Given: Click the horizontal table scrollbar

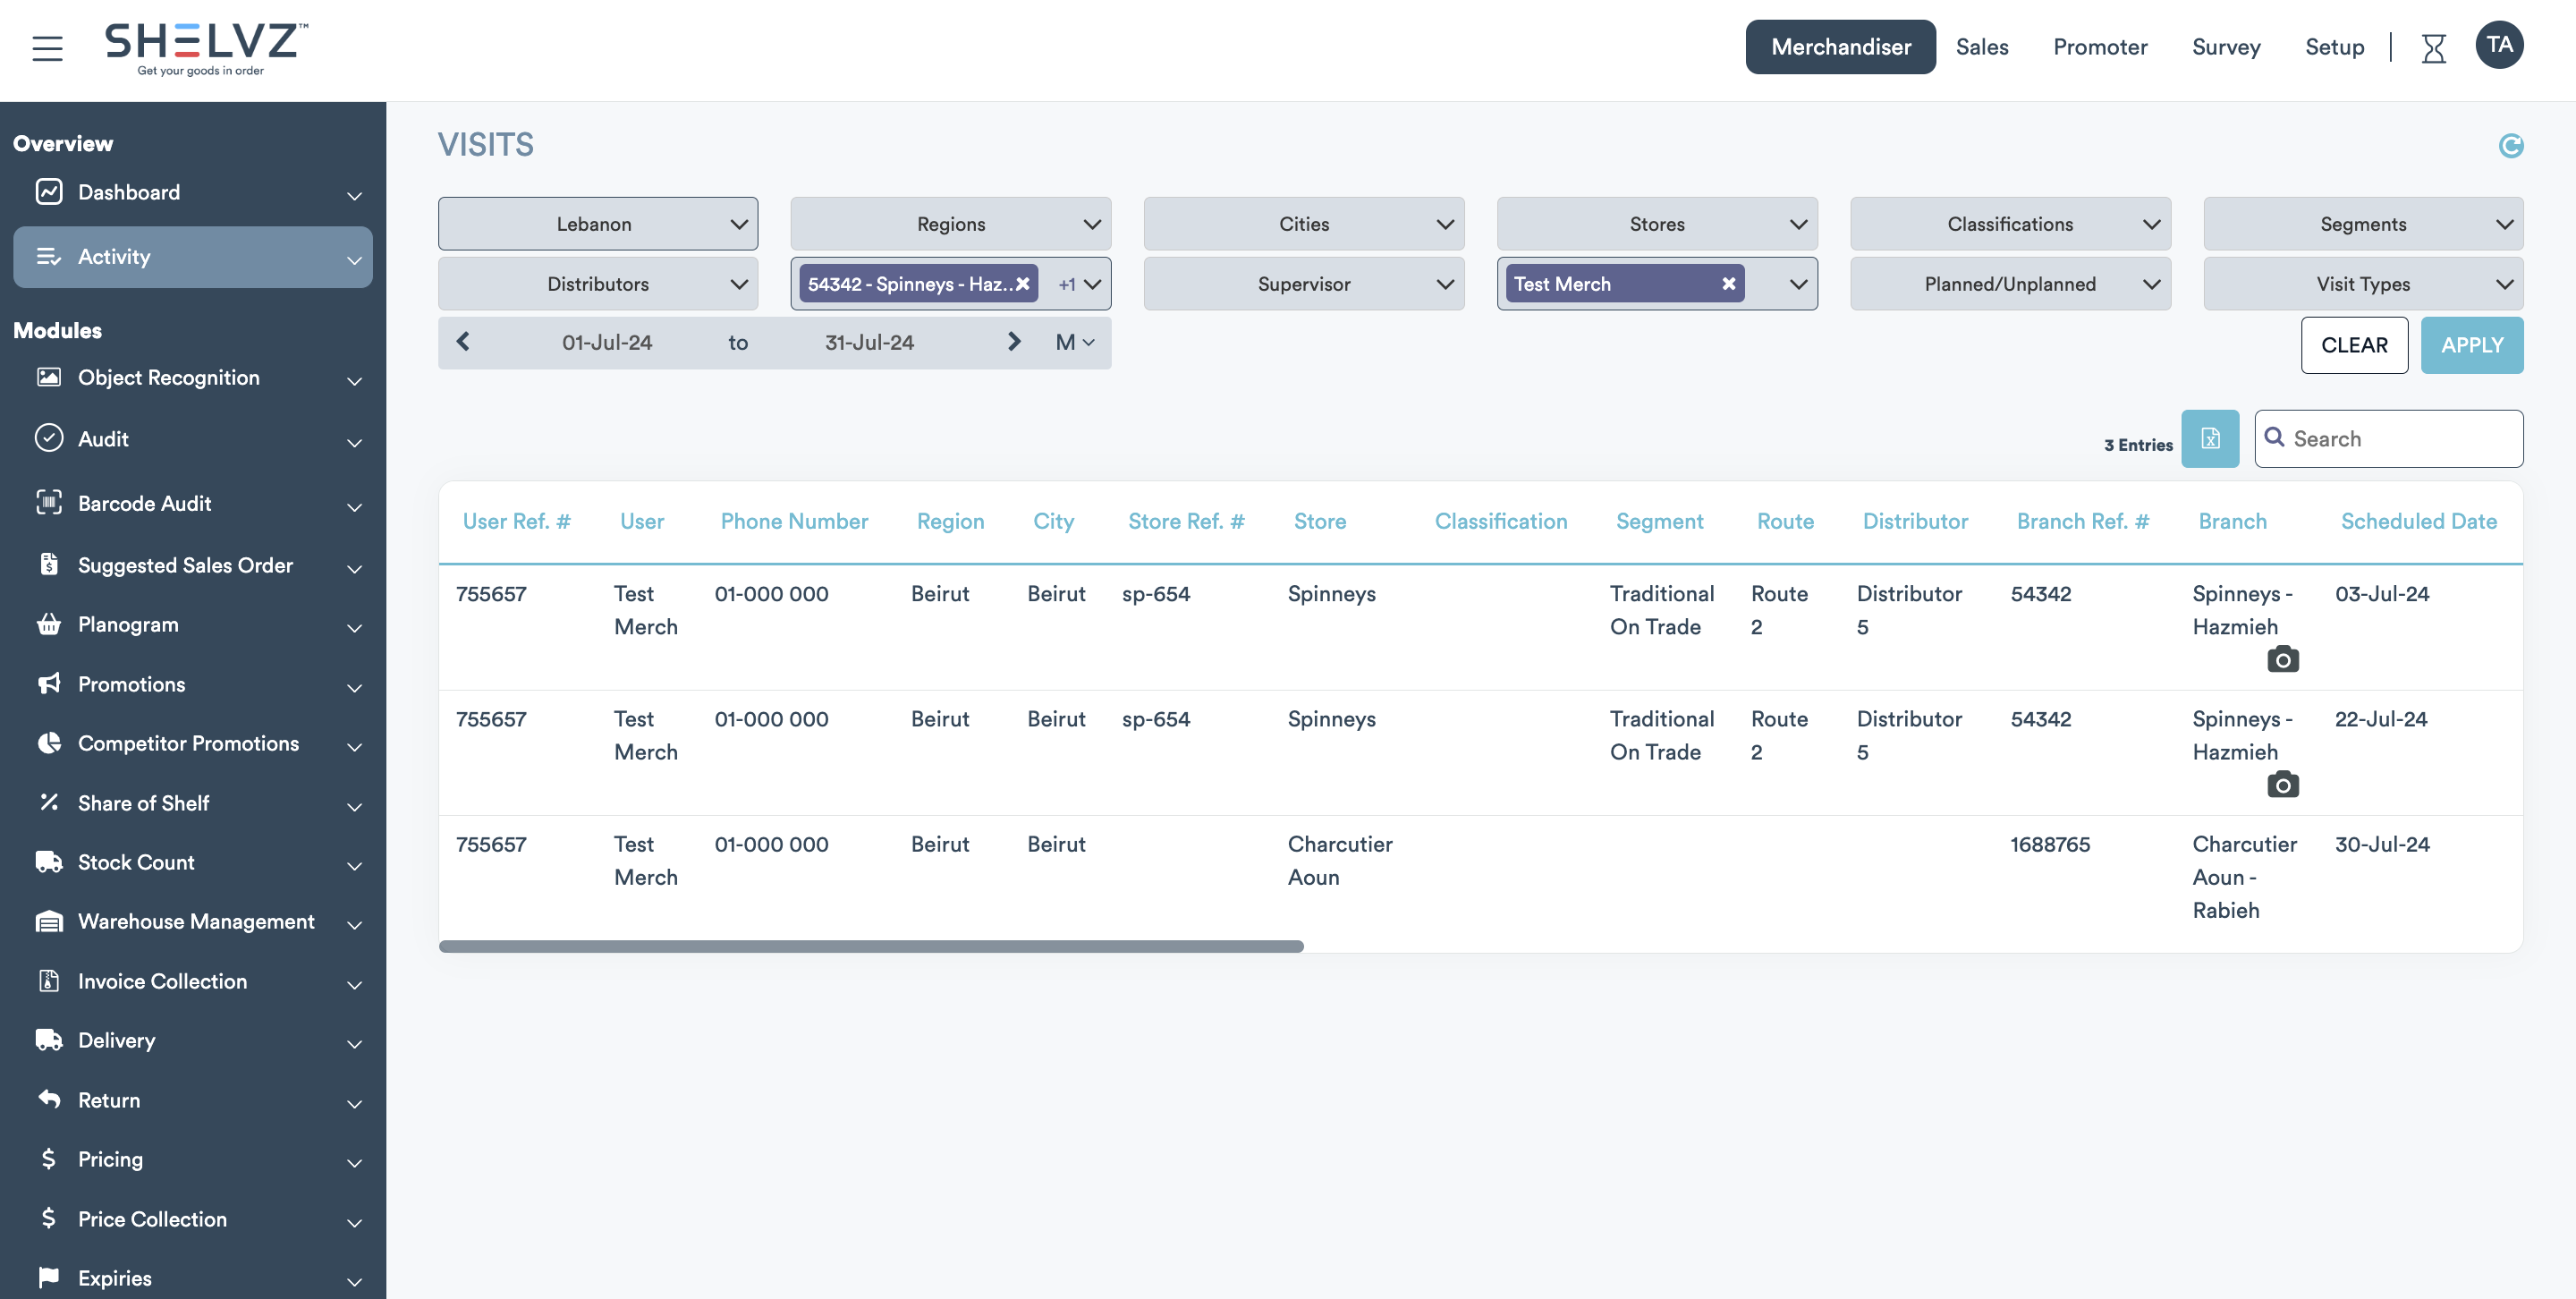Looking at the screenshot, I should pyautogui.click(x=870, y=946).
